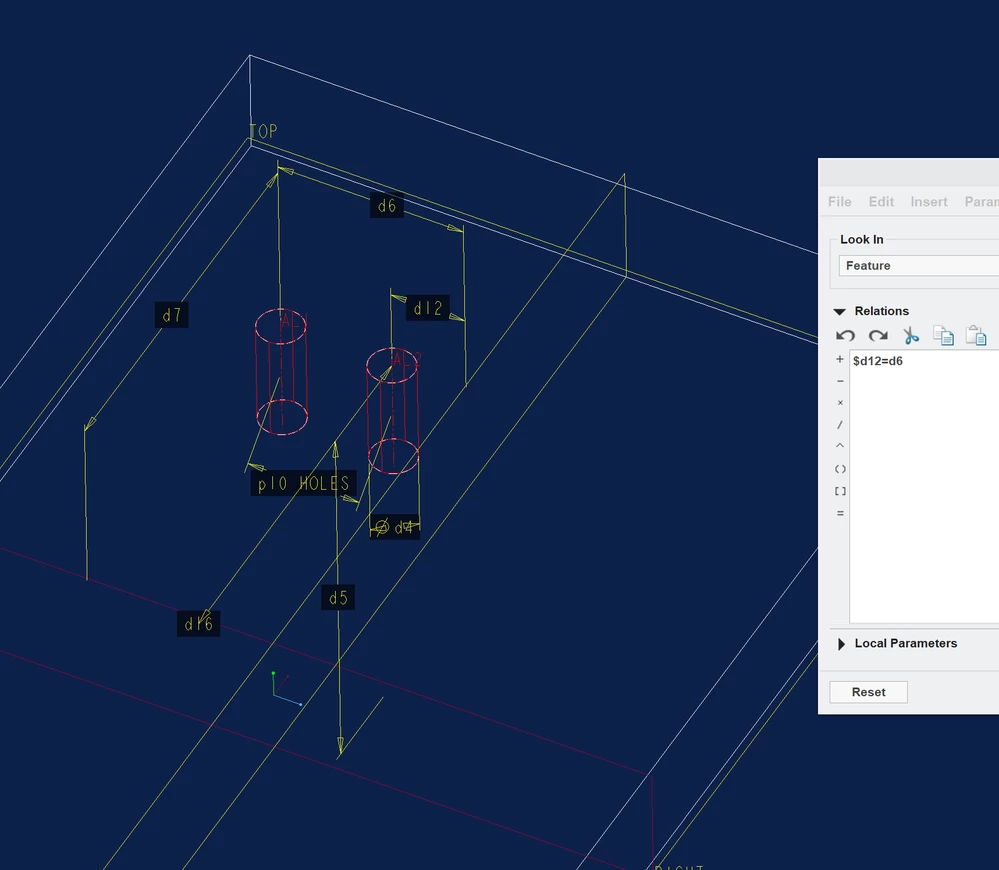This screenshot has height=870, width=999.
Task: Insert equals sign from operator side column
Action: 840,513
